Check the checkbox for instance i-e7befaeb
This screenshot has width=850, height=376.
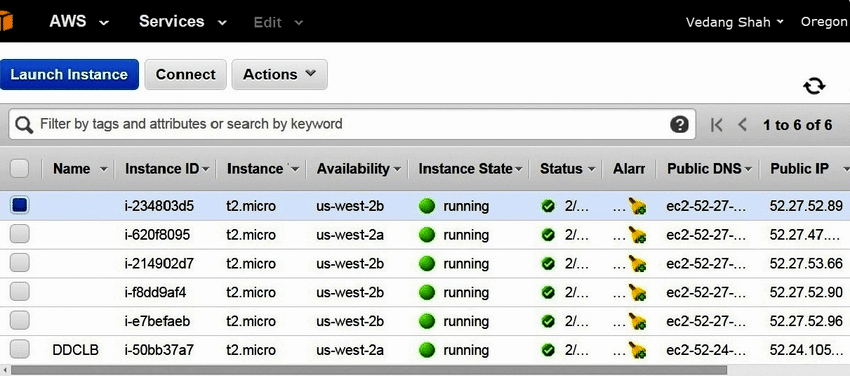20,320
